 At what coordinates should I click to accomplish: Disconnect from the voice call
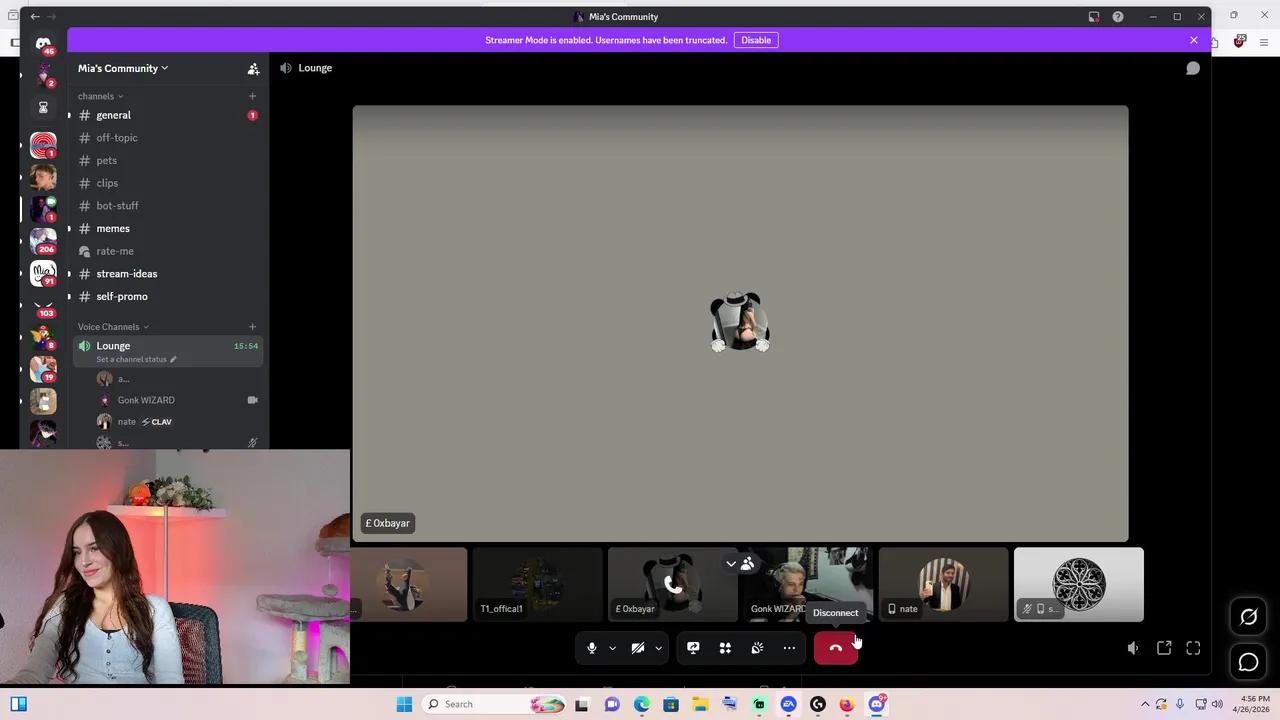click(x=836, y=648)
